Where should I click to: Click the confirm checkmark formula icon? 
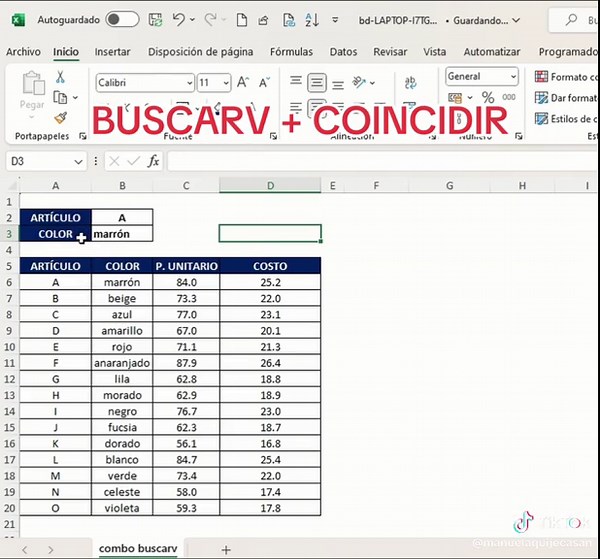(134, 161)
